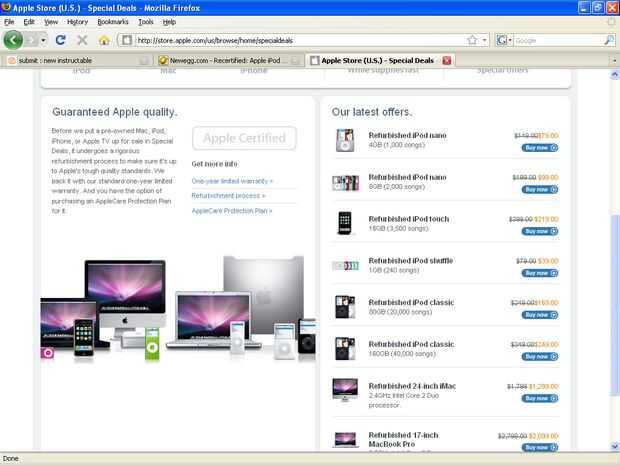Click the site identity icon in the address bar
The width and height of the screenshot is (620, 465).
pyautogui.click(x=127, y=40)
